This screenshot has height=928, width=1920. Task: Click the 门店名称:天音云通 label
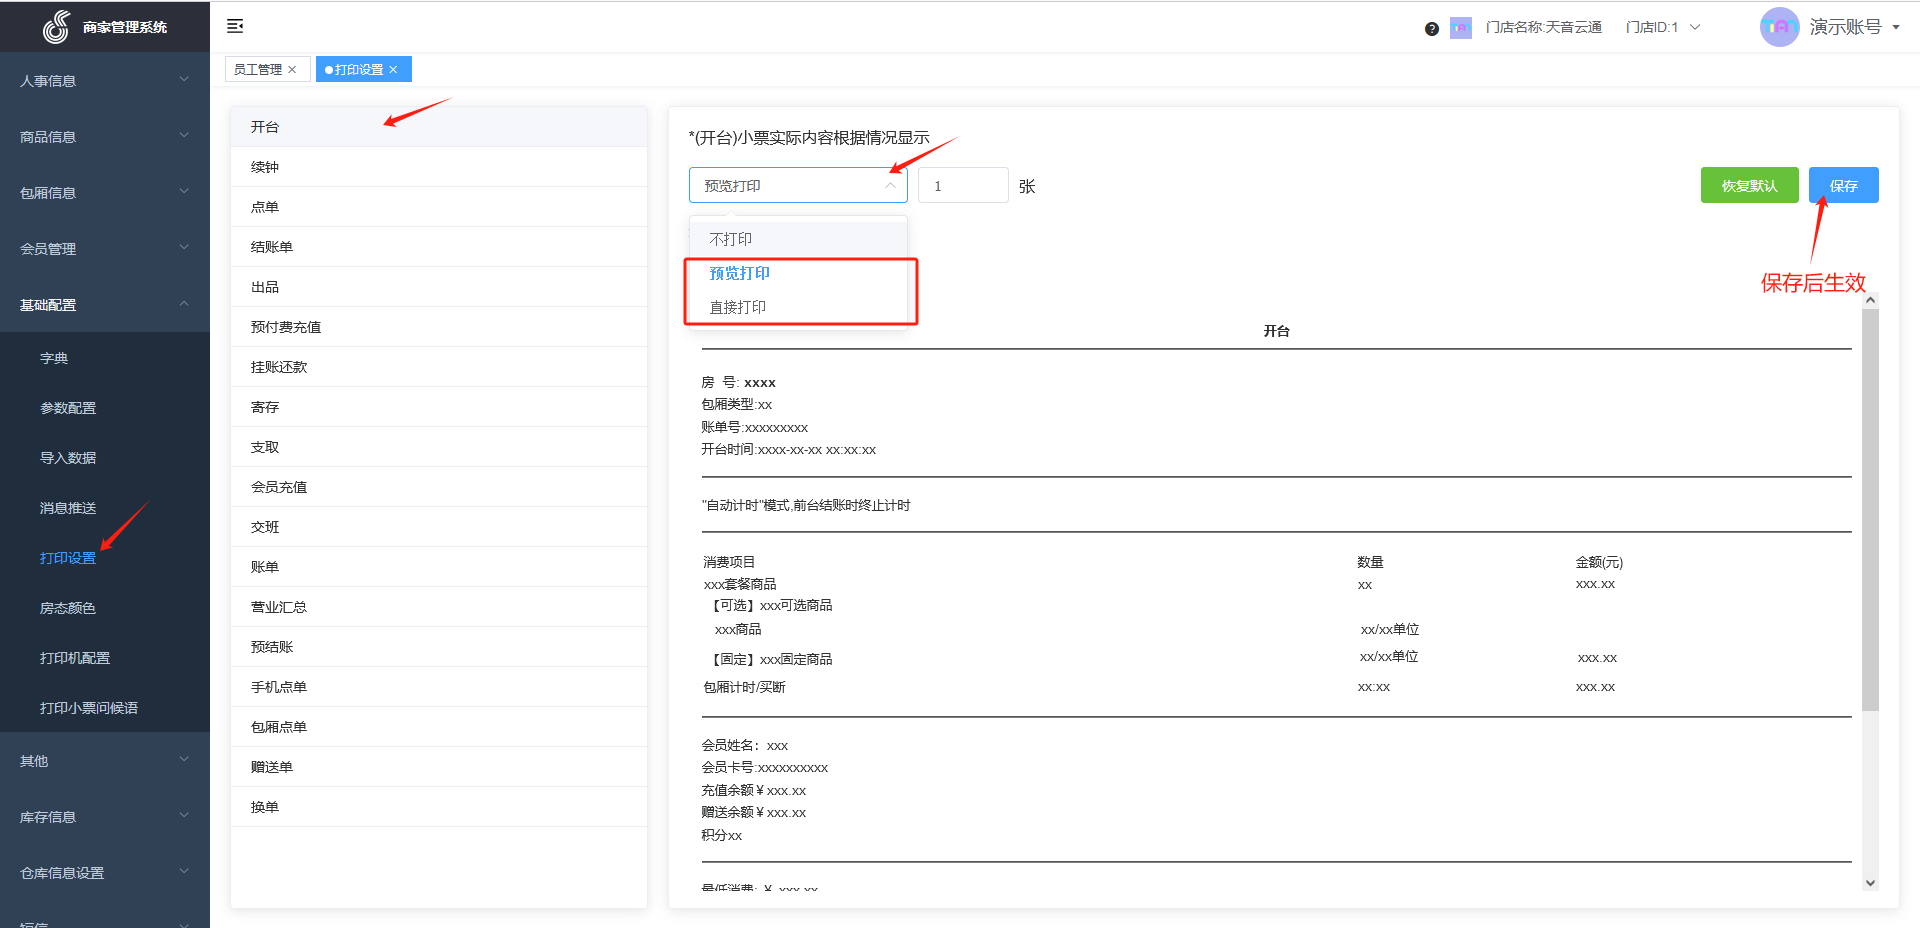click(1543, 27)
